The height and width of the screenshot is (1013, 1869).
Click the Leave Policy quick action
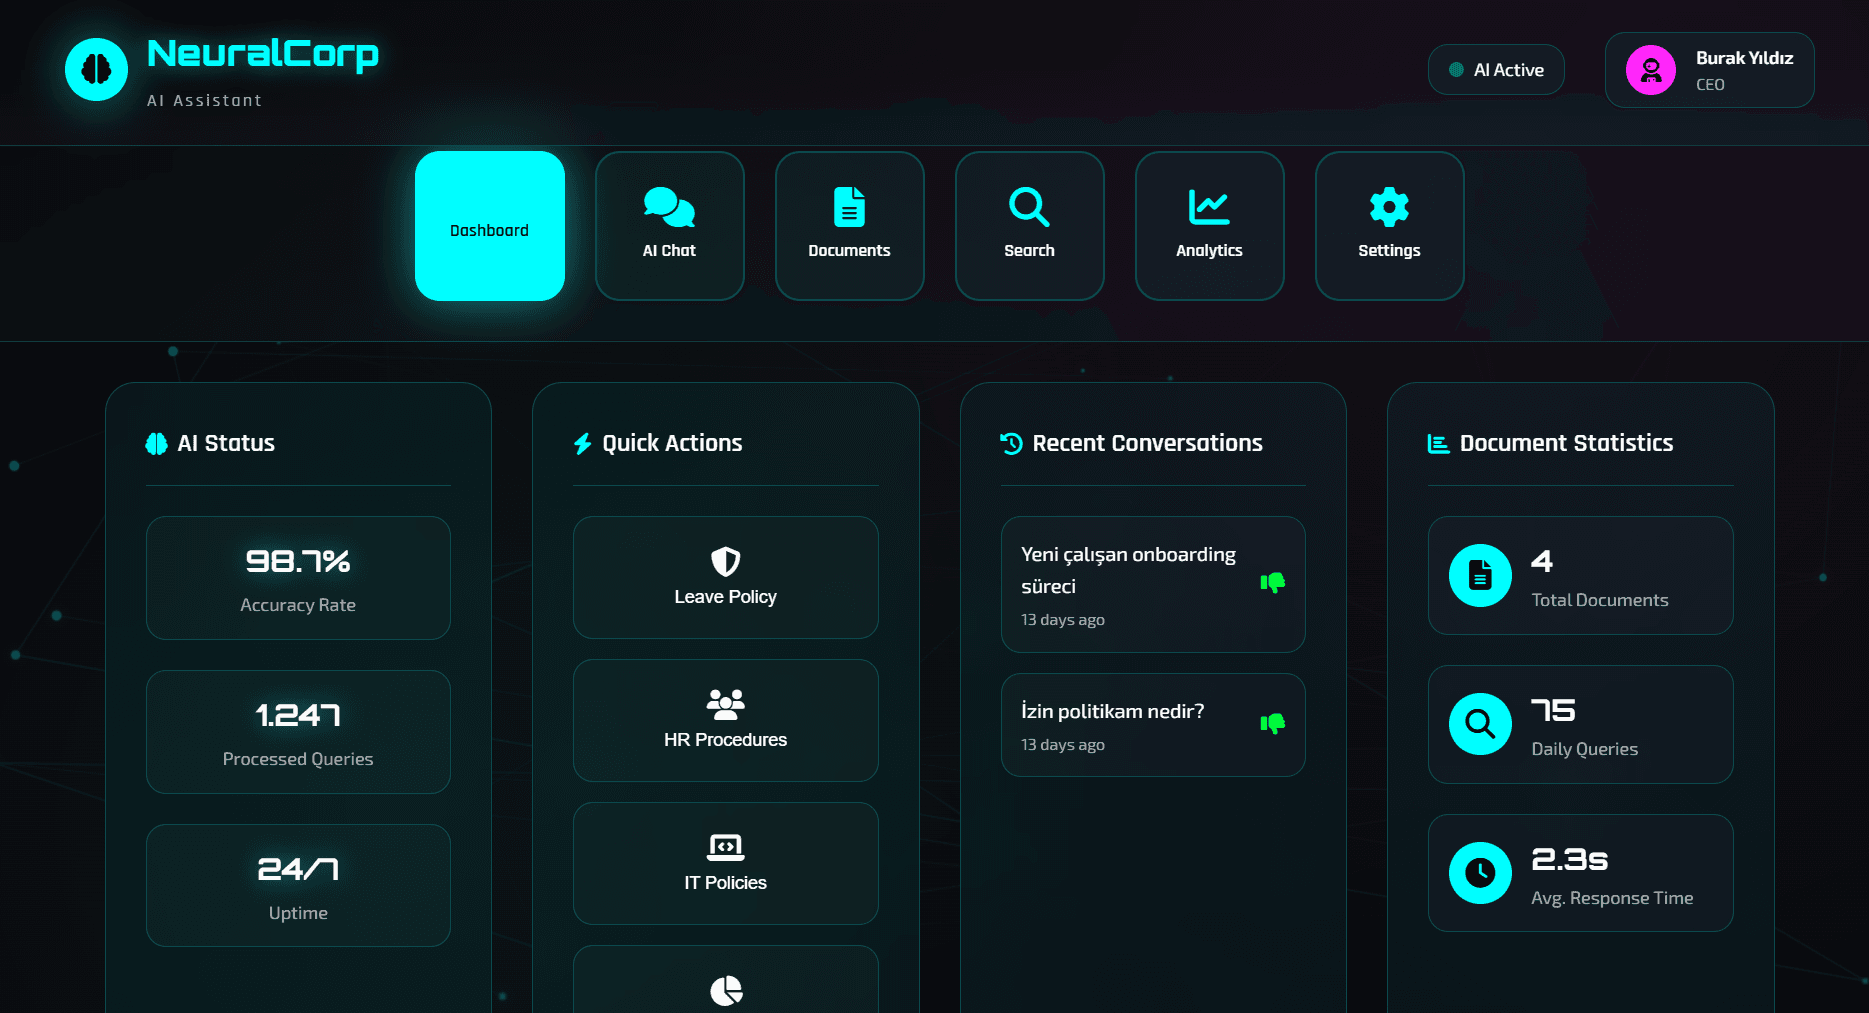725,577
